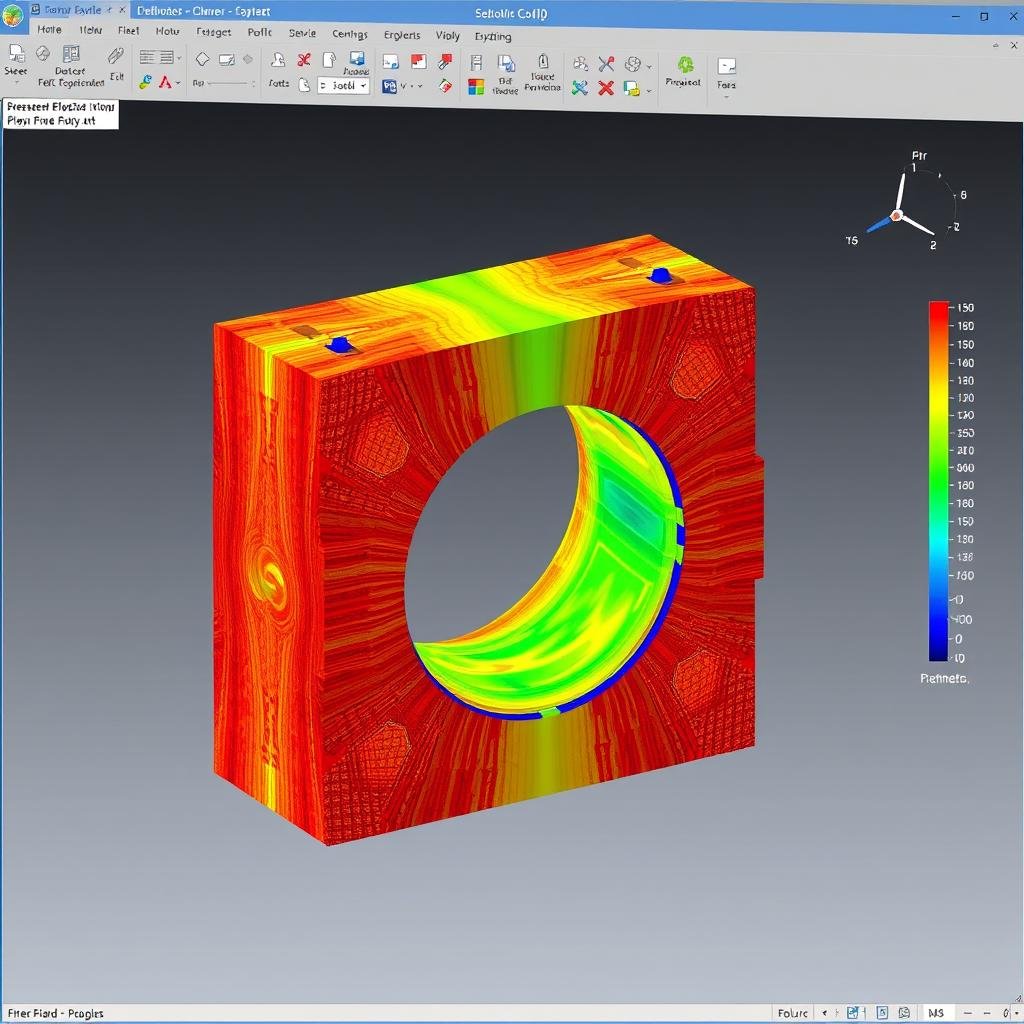
Task: Click the Folurc button in the status bar
Action: (792, 1013)
